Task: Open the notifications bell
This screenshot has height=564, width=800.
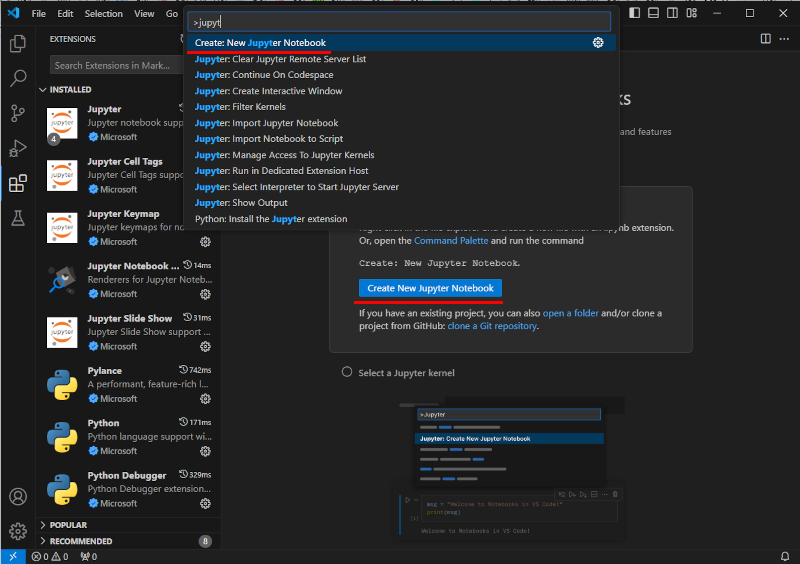Action: (785, 556)
